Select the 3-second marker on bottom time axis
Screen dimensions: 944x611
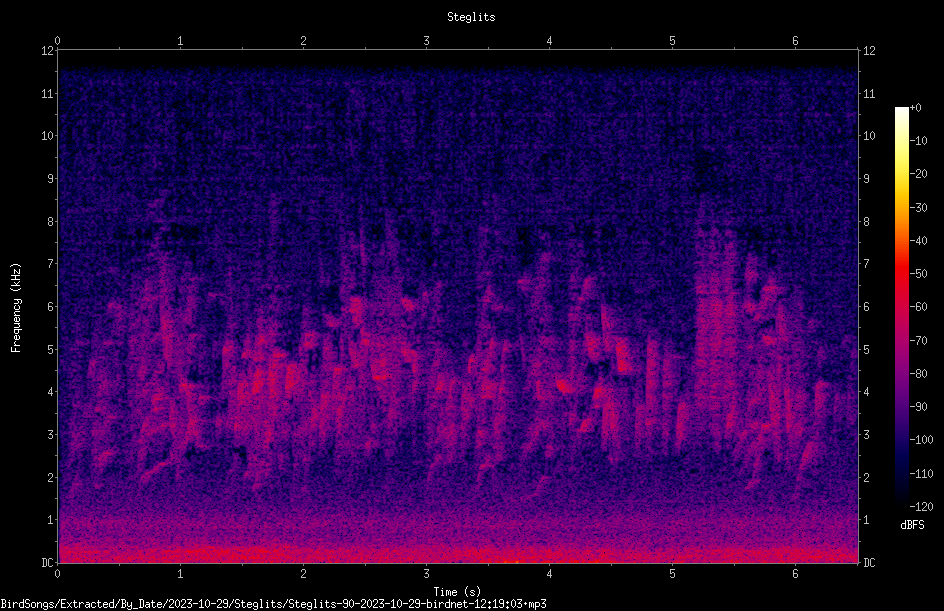pyautogui.click(x=426, y=574)
